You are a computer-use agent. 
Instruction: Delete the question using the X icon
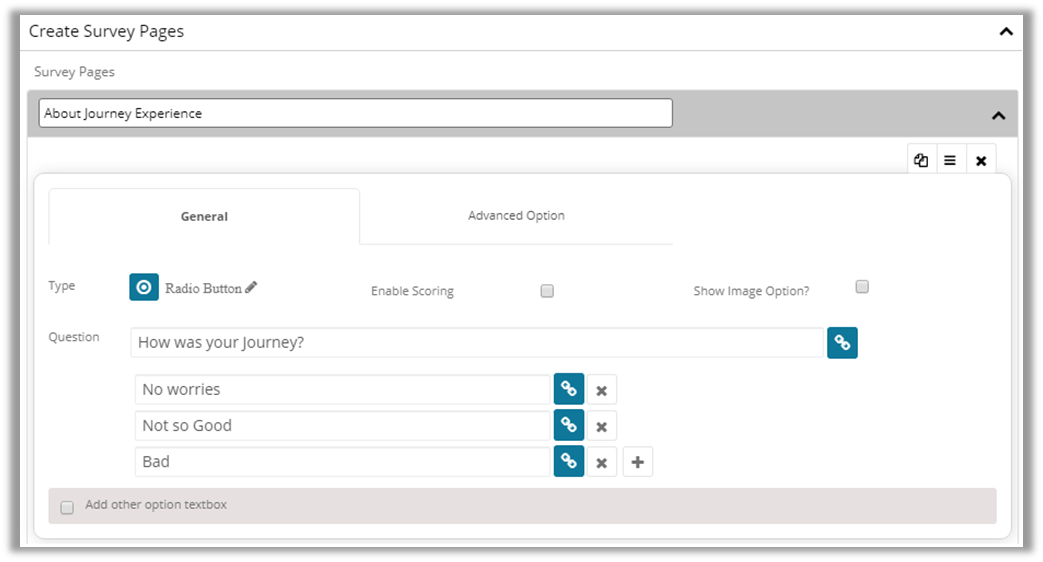981,160
